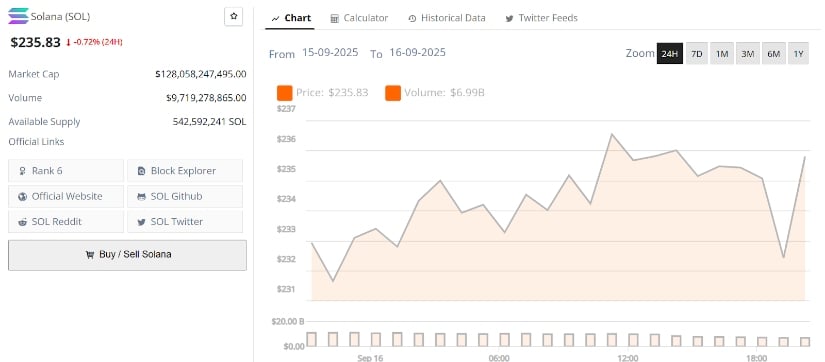Click the To date field 16-09-2025
825x362 pixels.
pos(417,53)
